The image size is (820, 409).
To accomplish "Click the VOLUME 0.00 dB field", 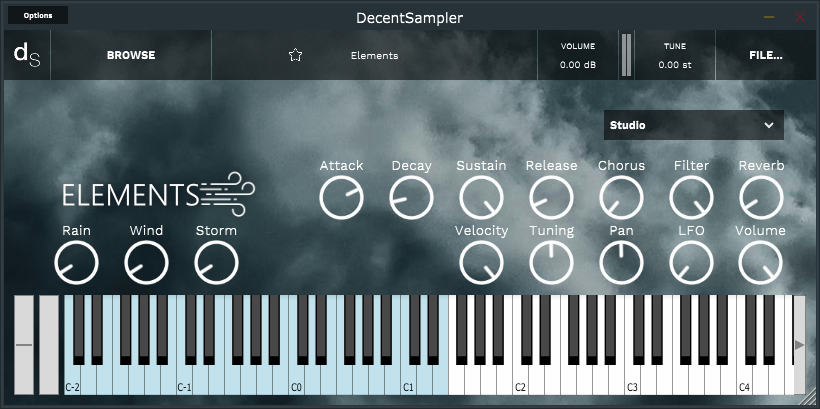I will pos(578,55).
